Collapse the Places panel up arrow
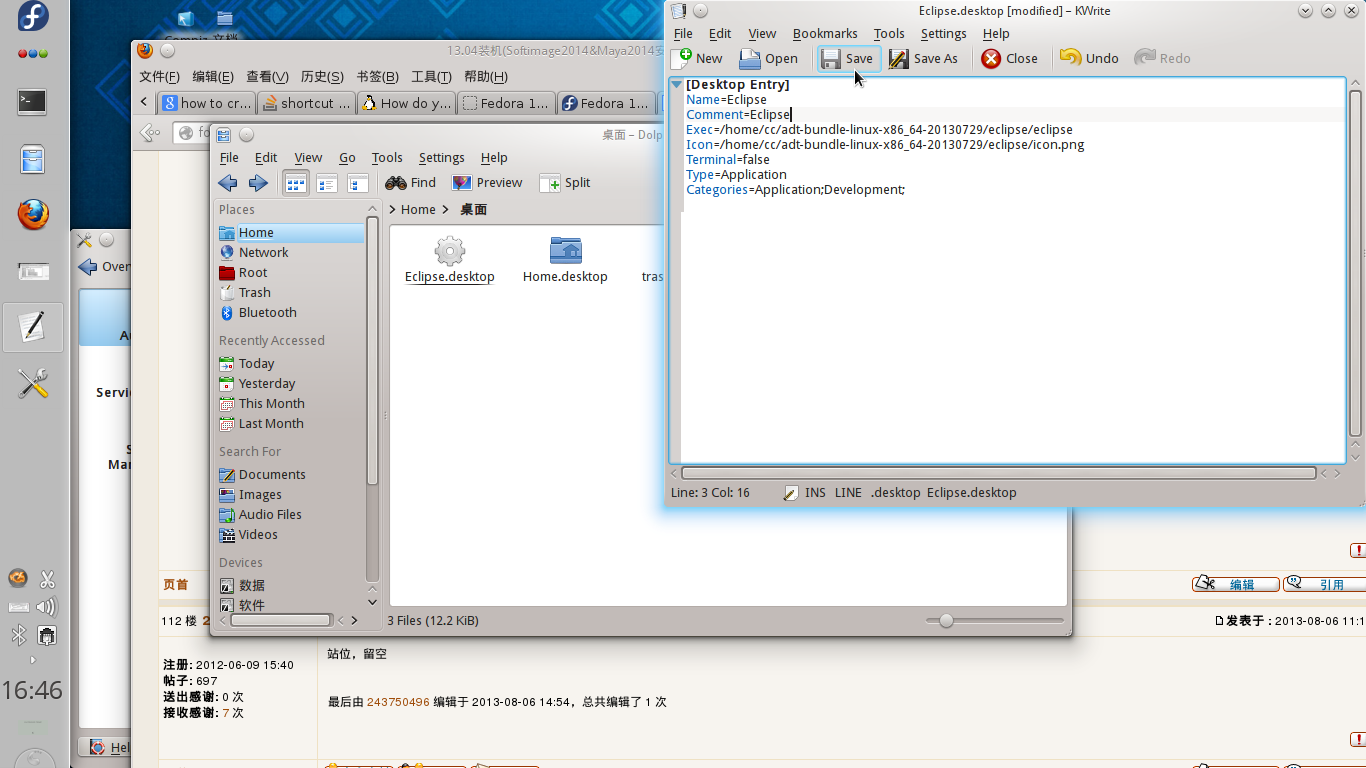The width and height of the screenshot is (1366, 768). pyautogui.click(x=372, y=209)
